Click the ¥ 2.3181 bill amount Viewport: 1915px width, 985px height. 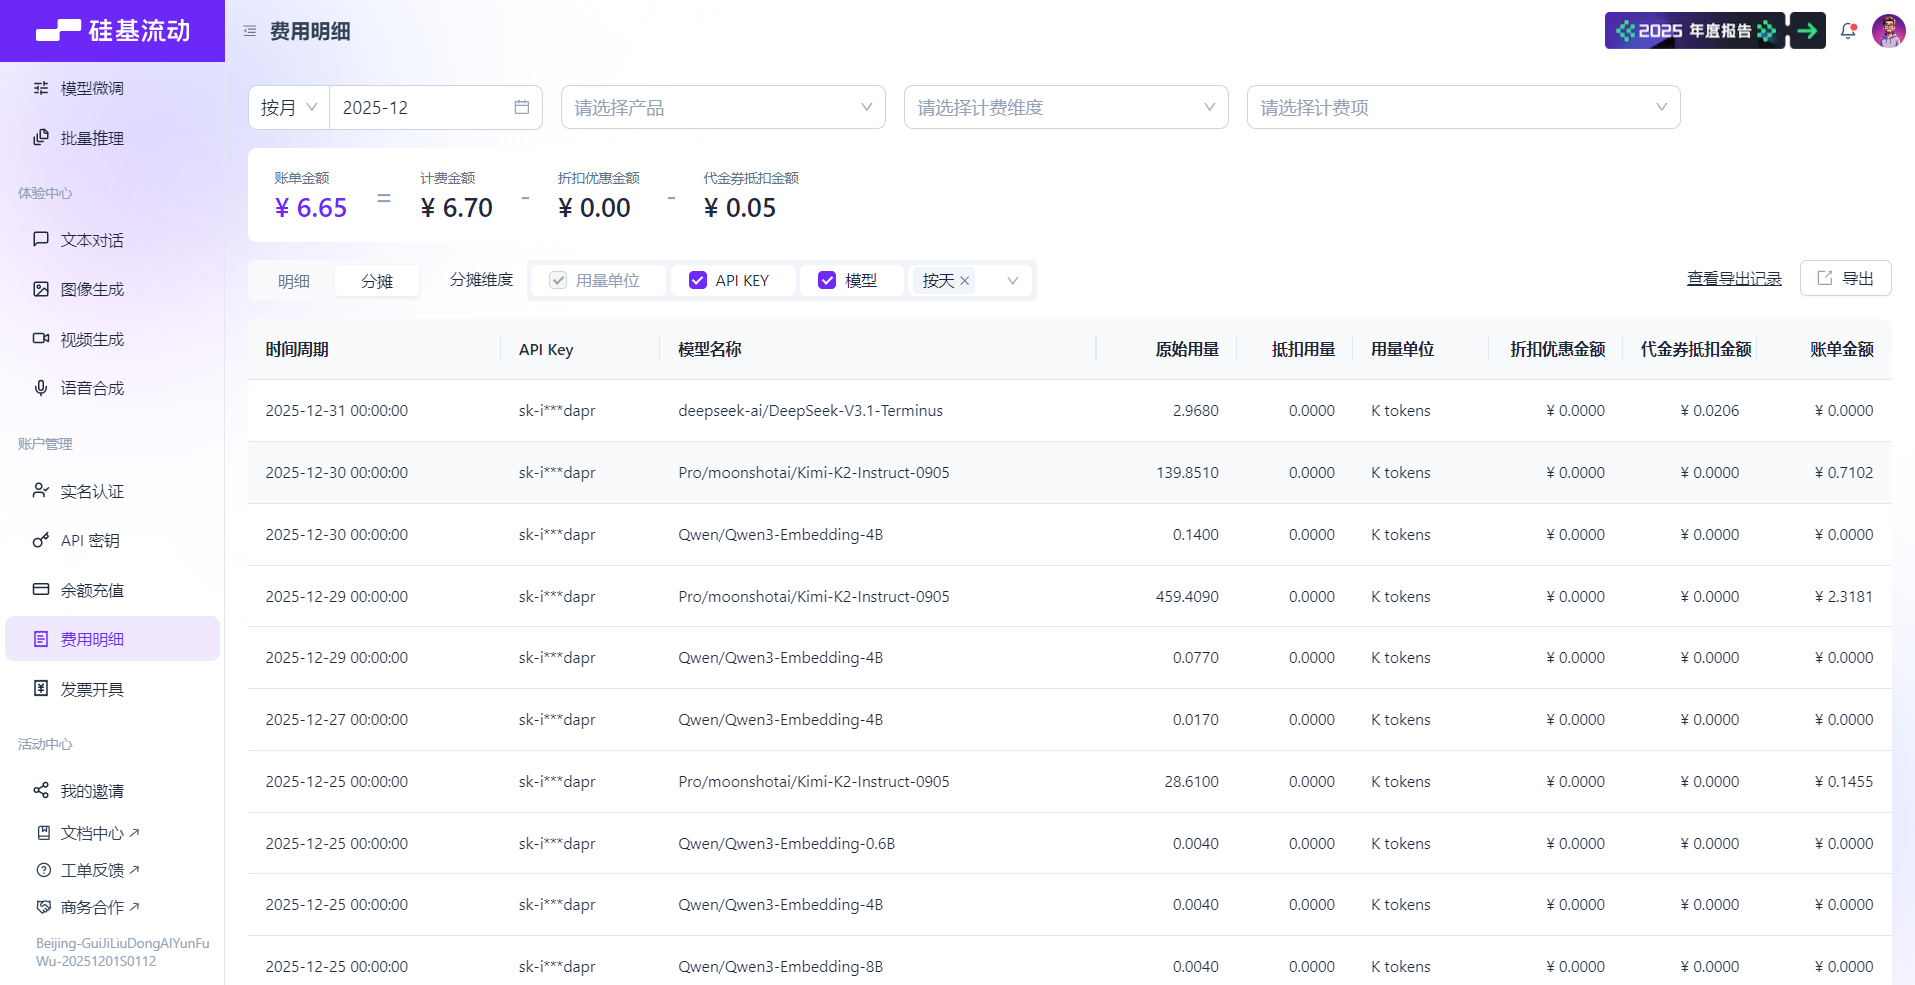point(1844,596)
